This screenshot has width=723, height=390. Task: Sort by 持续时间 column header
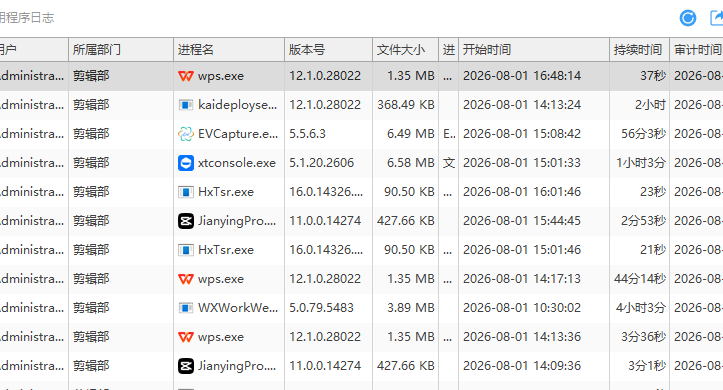tap(639, 49)
